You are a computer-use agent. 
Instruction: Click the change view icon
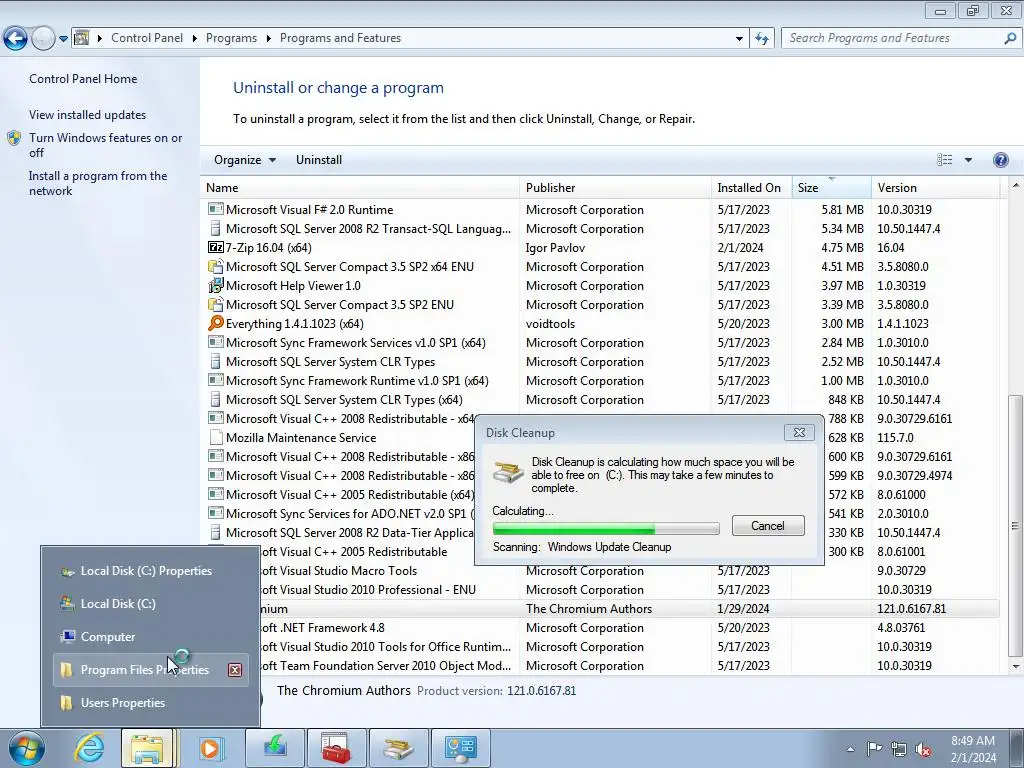click(x=944, y=160)
